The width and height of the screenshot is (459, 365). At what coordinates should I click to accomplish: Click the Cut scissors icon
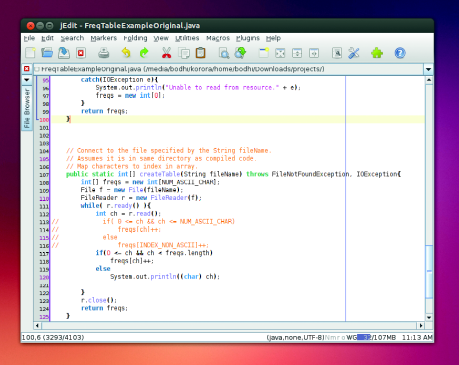(x=166, y=53)
